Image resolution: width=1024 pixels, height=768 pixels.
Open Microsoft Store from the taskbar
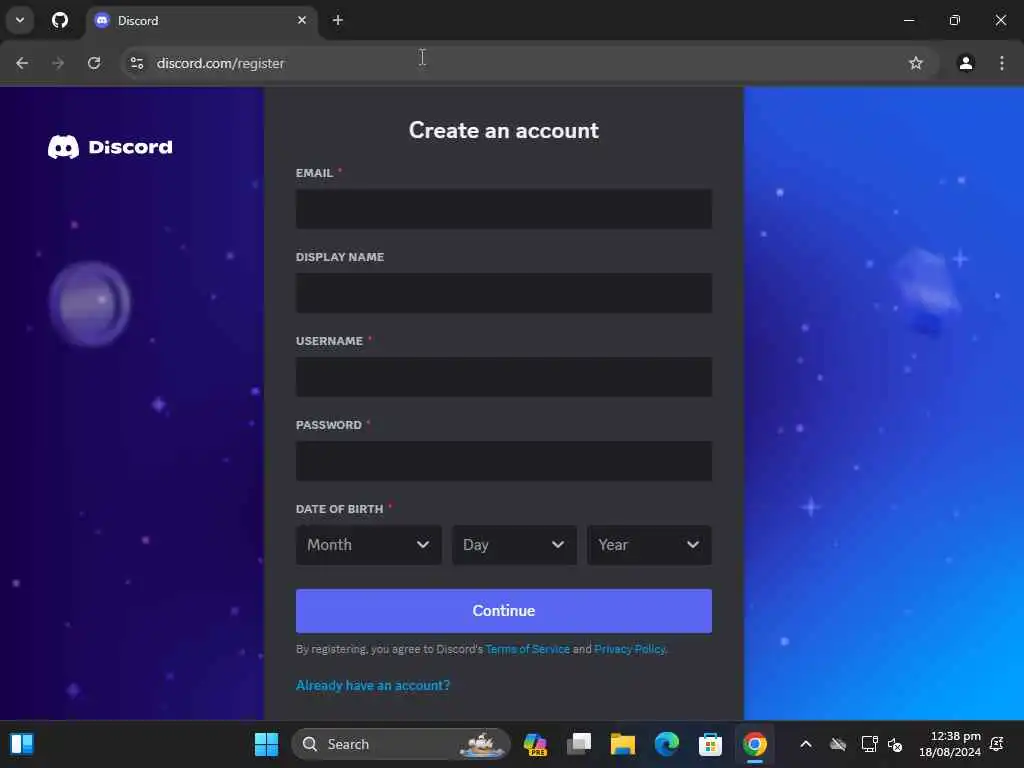[710, 744]
